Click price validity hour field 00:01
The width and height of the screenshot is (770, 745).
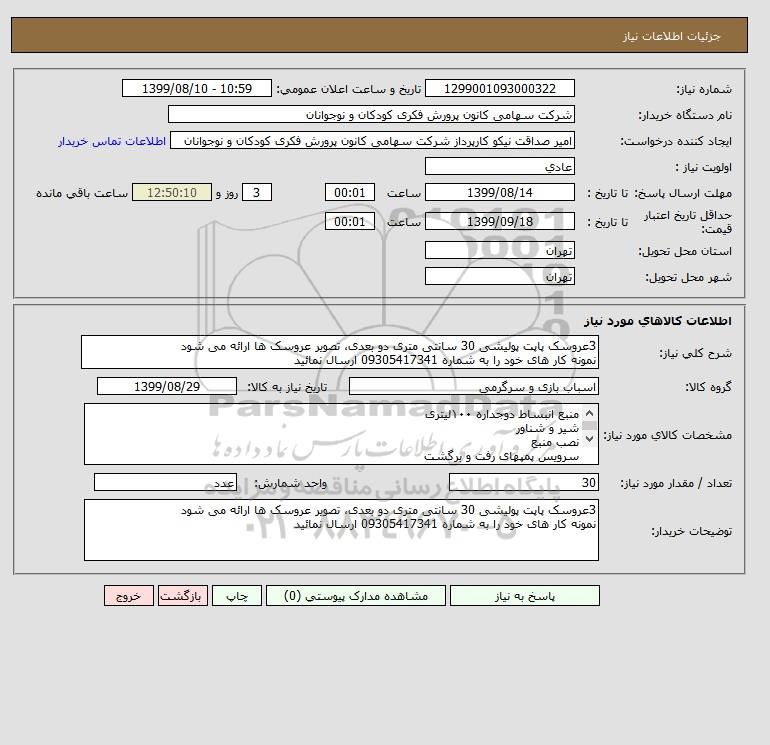[350, 221]
